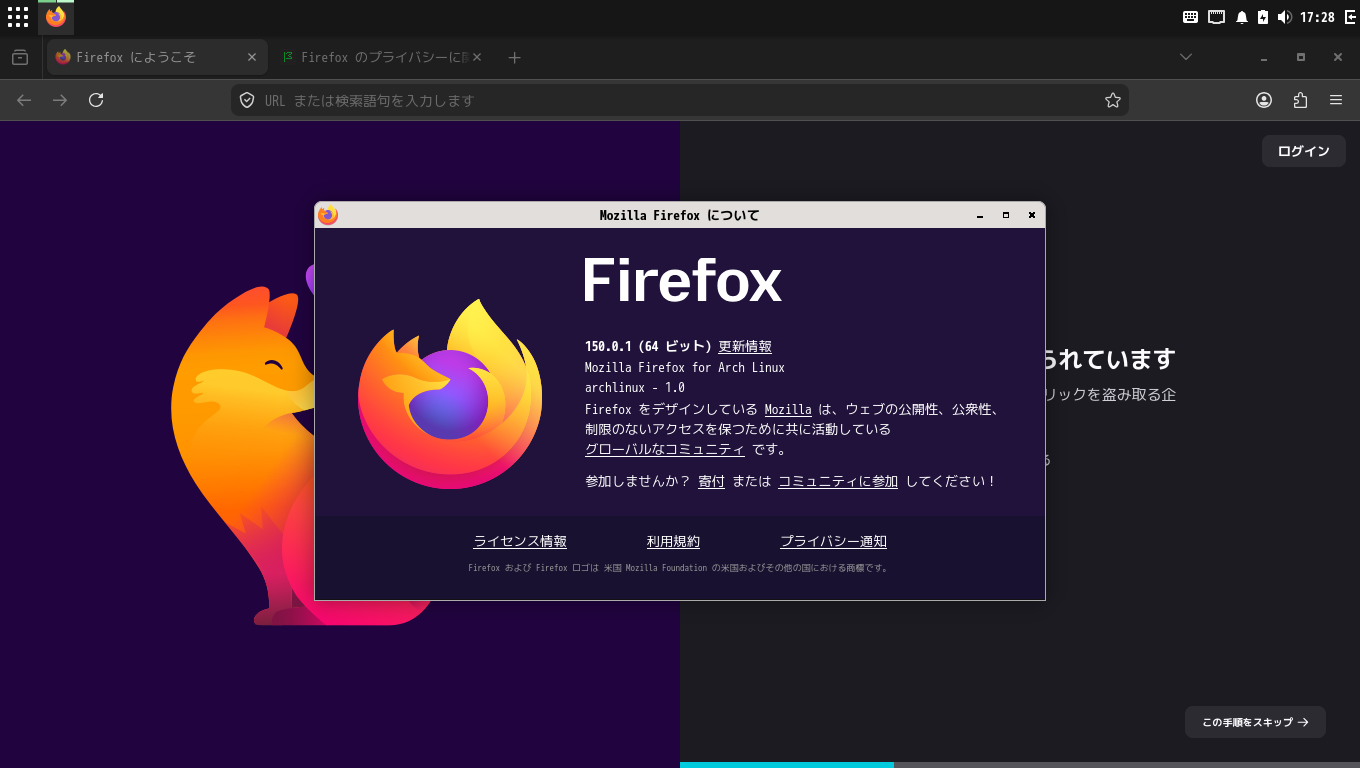Viewport: 1360px width, 768px height.
Task: Close the main Firefox browser window
Action: 1338,57
